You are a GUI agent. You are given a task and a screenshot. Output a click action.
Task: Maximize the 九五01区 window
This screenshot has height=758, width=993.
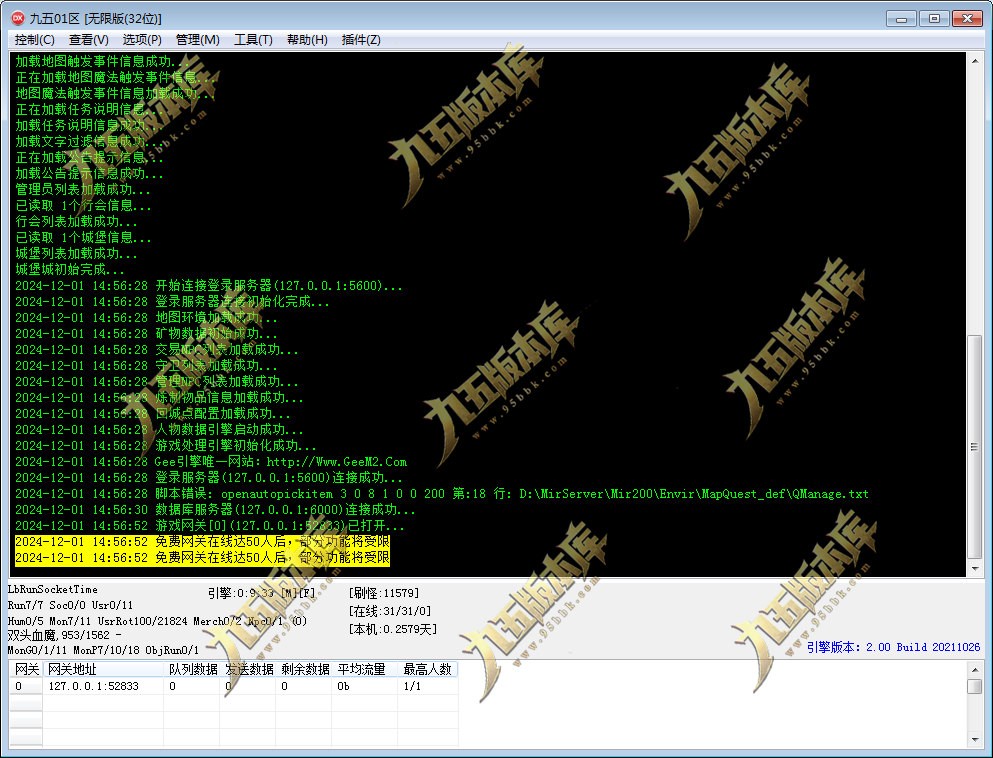click(933, 18)
